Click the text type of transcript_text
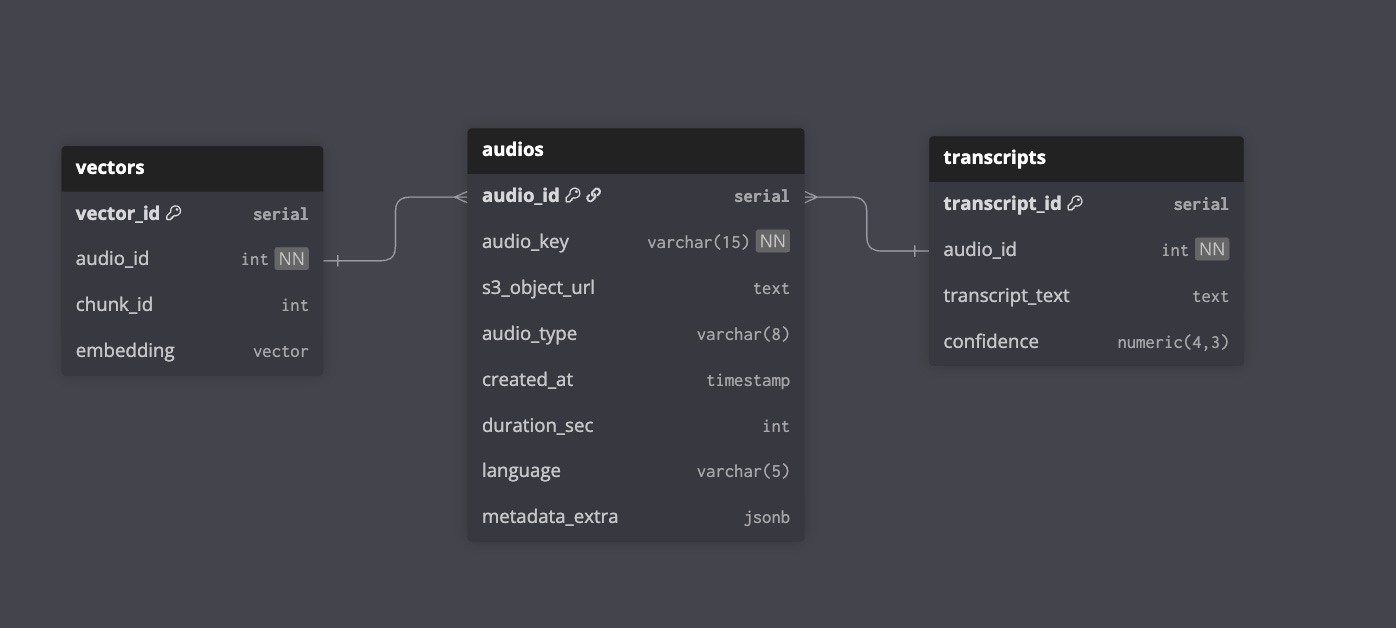Image resolution: width=1396 pixels, height=628 pixels. 1210,297
